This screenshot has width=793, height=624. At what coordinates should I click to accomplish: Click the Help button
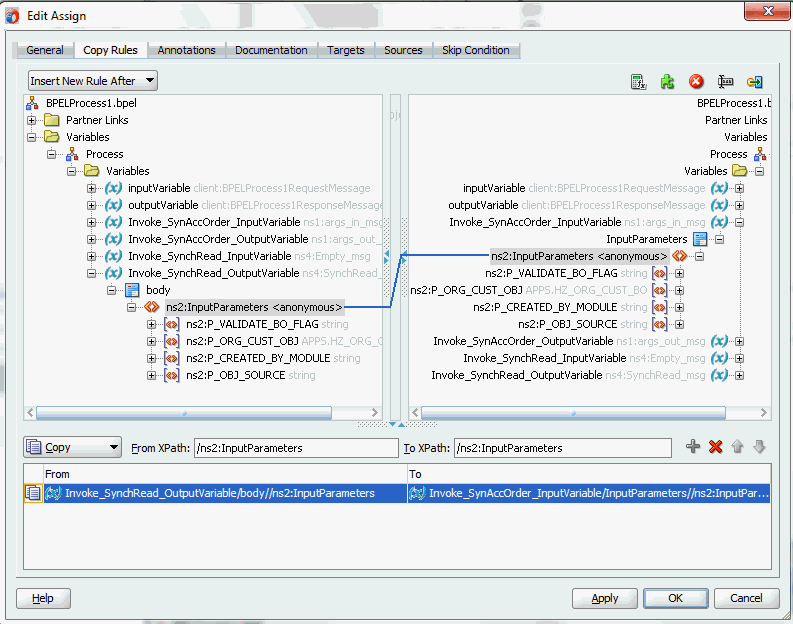point(43,598)
